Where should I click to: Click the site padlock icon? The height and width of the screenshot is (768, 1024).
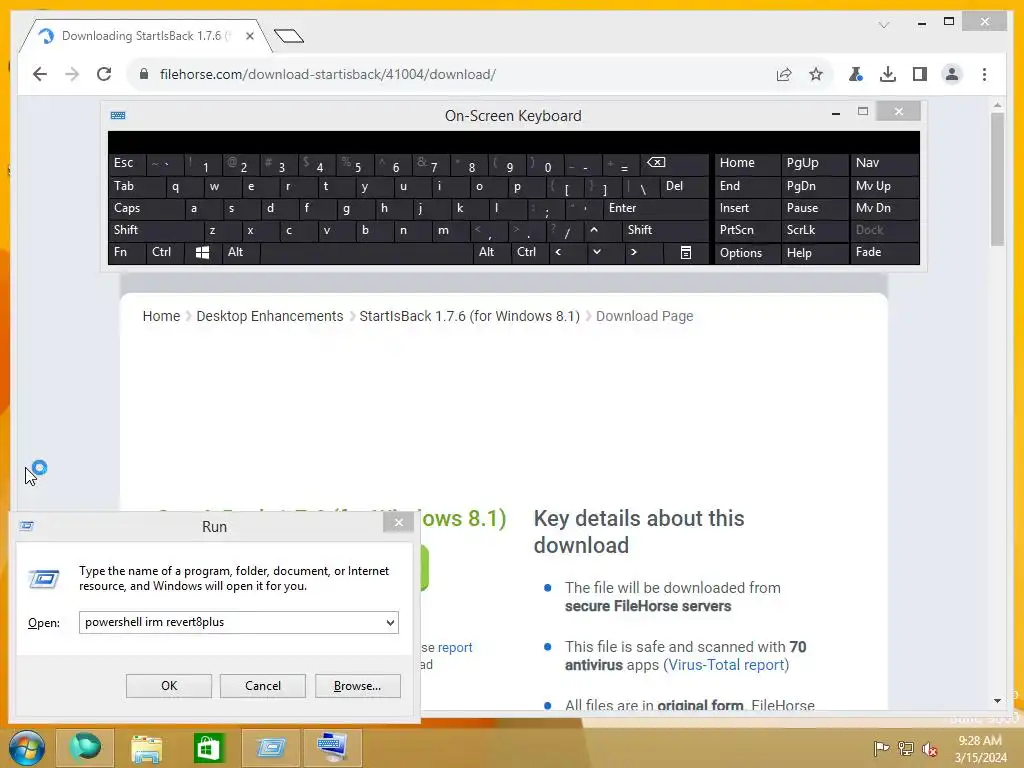click(144, 74)
